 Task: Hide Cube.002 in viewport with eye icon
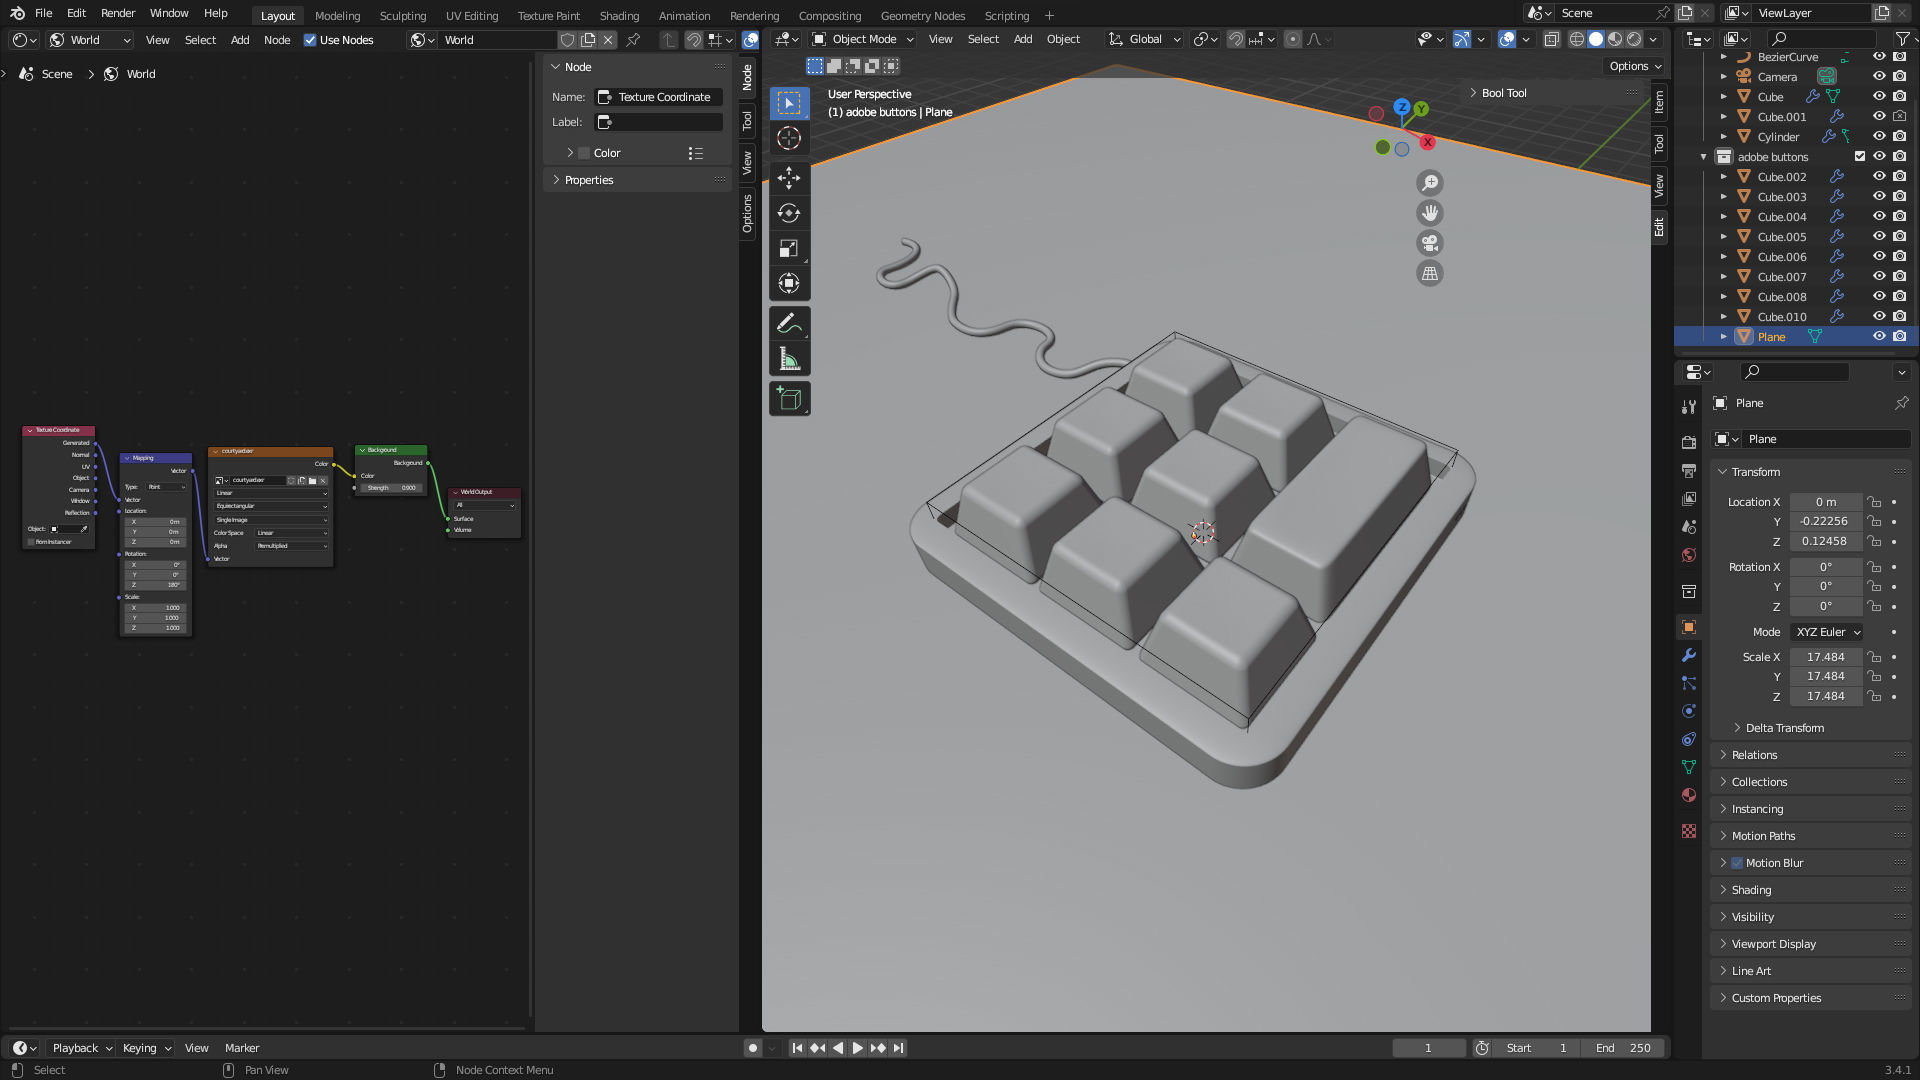(x=1879, y=177)
